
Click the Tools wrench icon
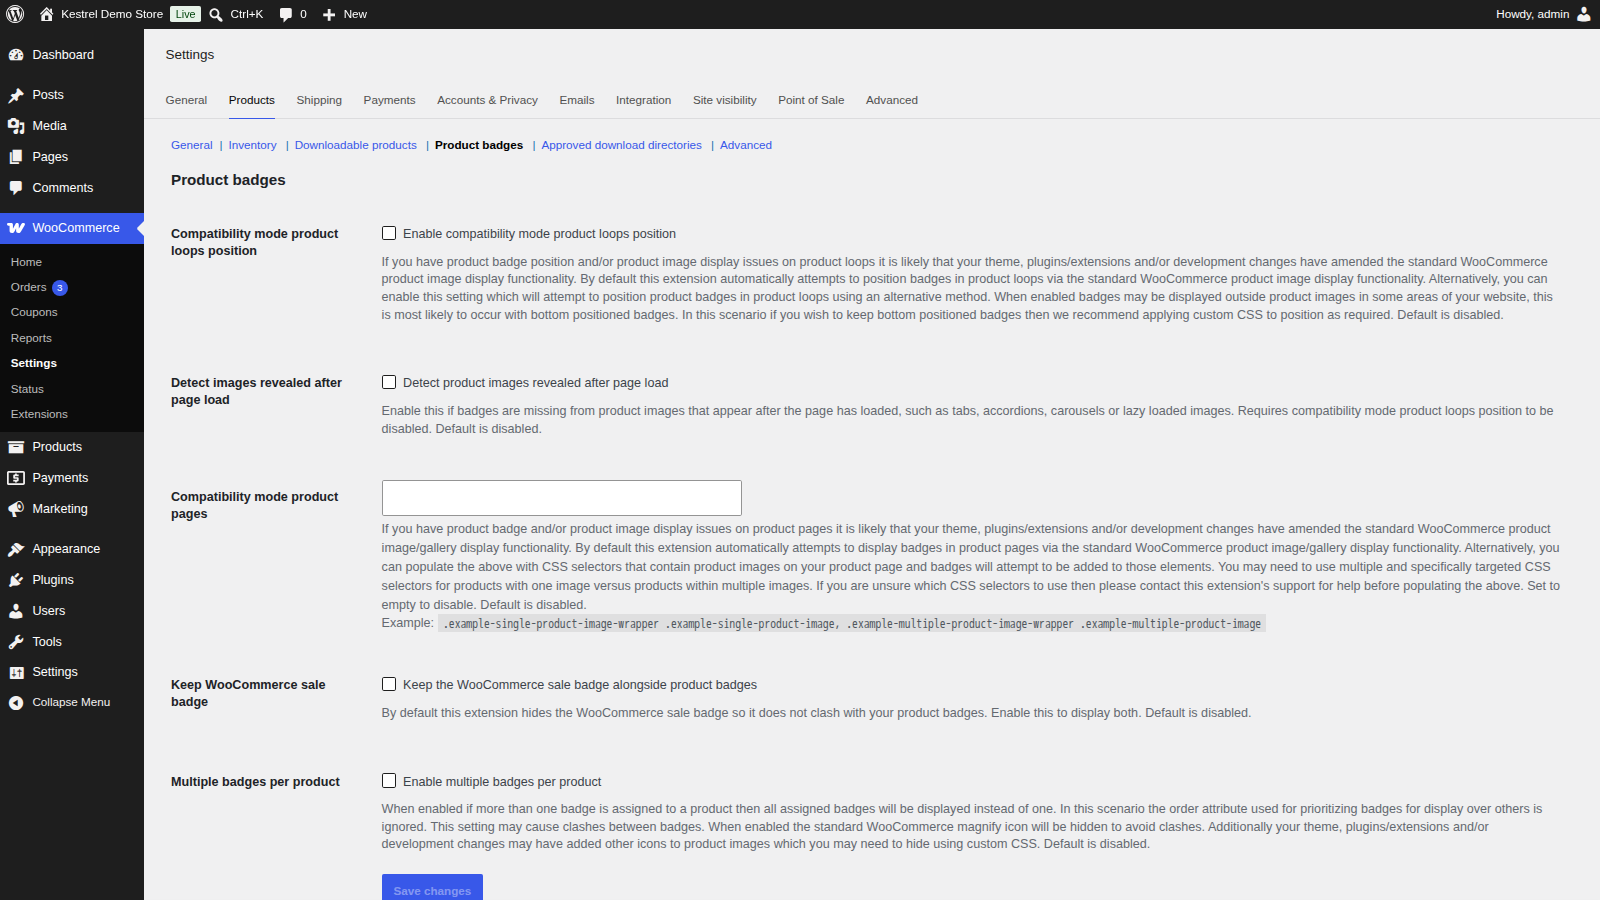point(16,642)
